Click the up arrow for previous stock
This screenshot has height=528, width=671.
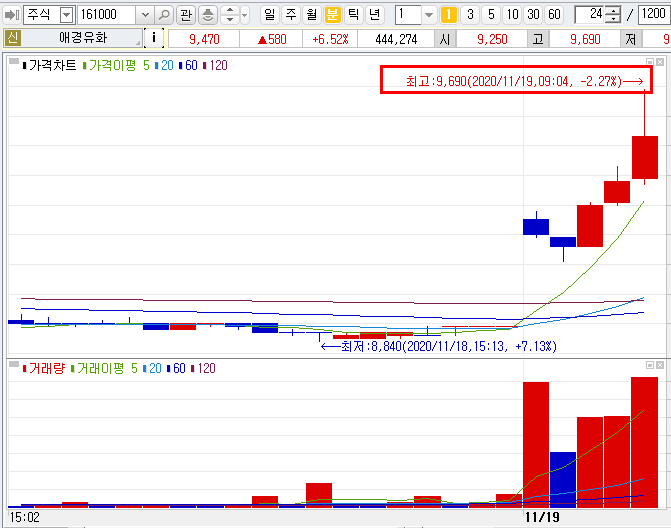coord(230,10)
